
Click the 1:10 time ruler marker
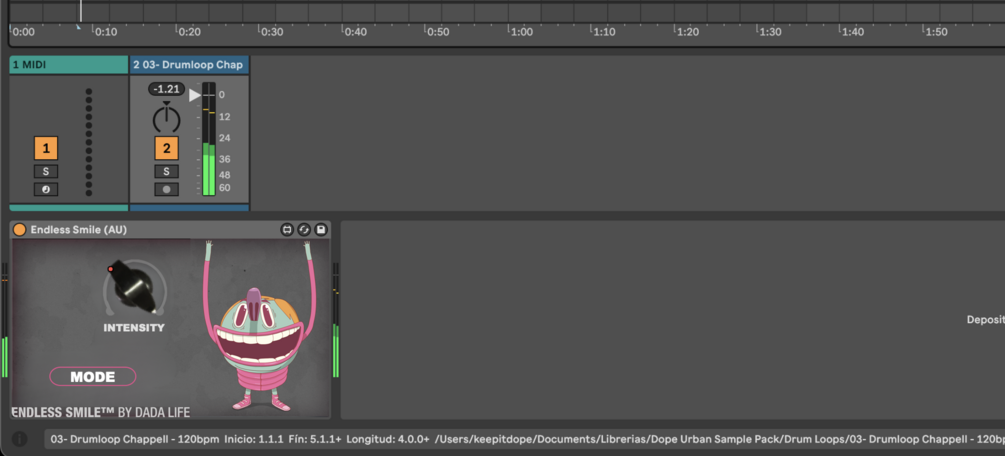(x=604, y=31)
